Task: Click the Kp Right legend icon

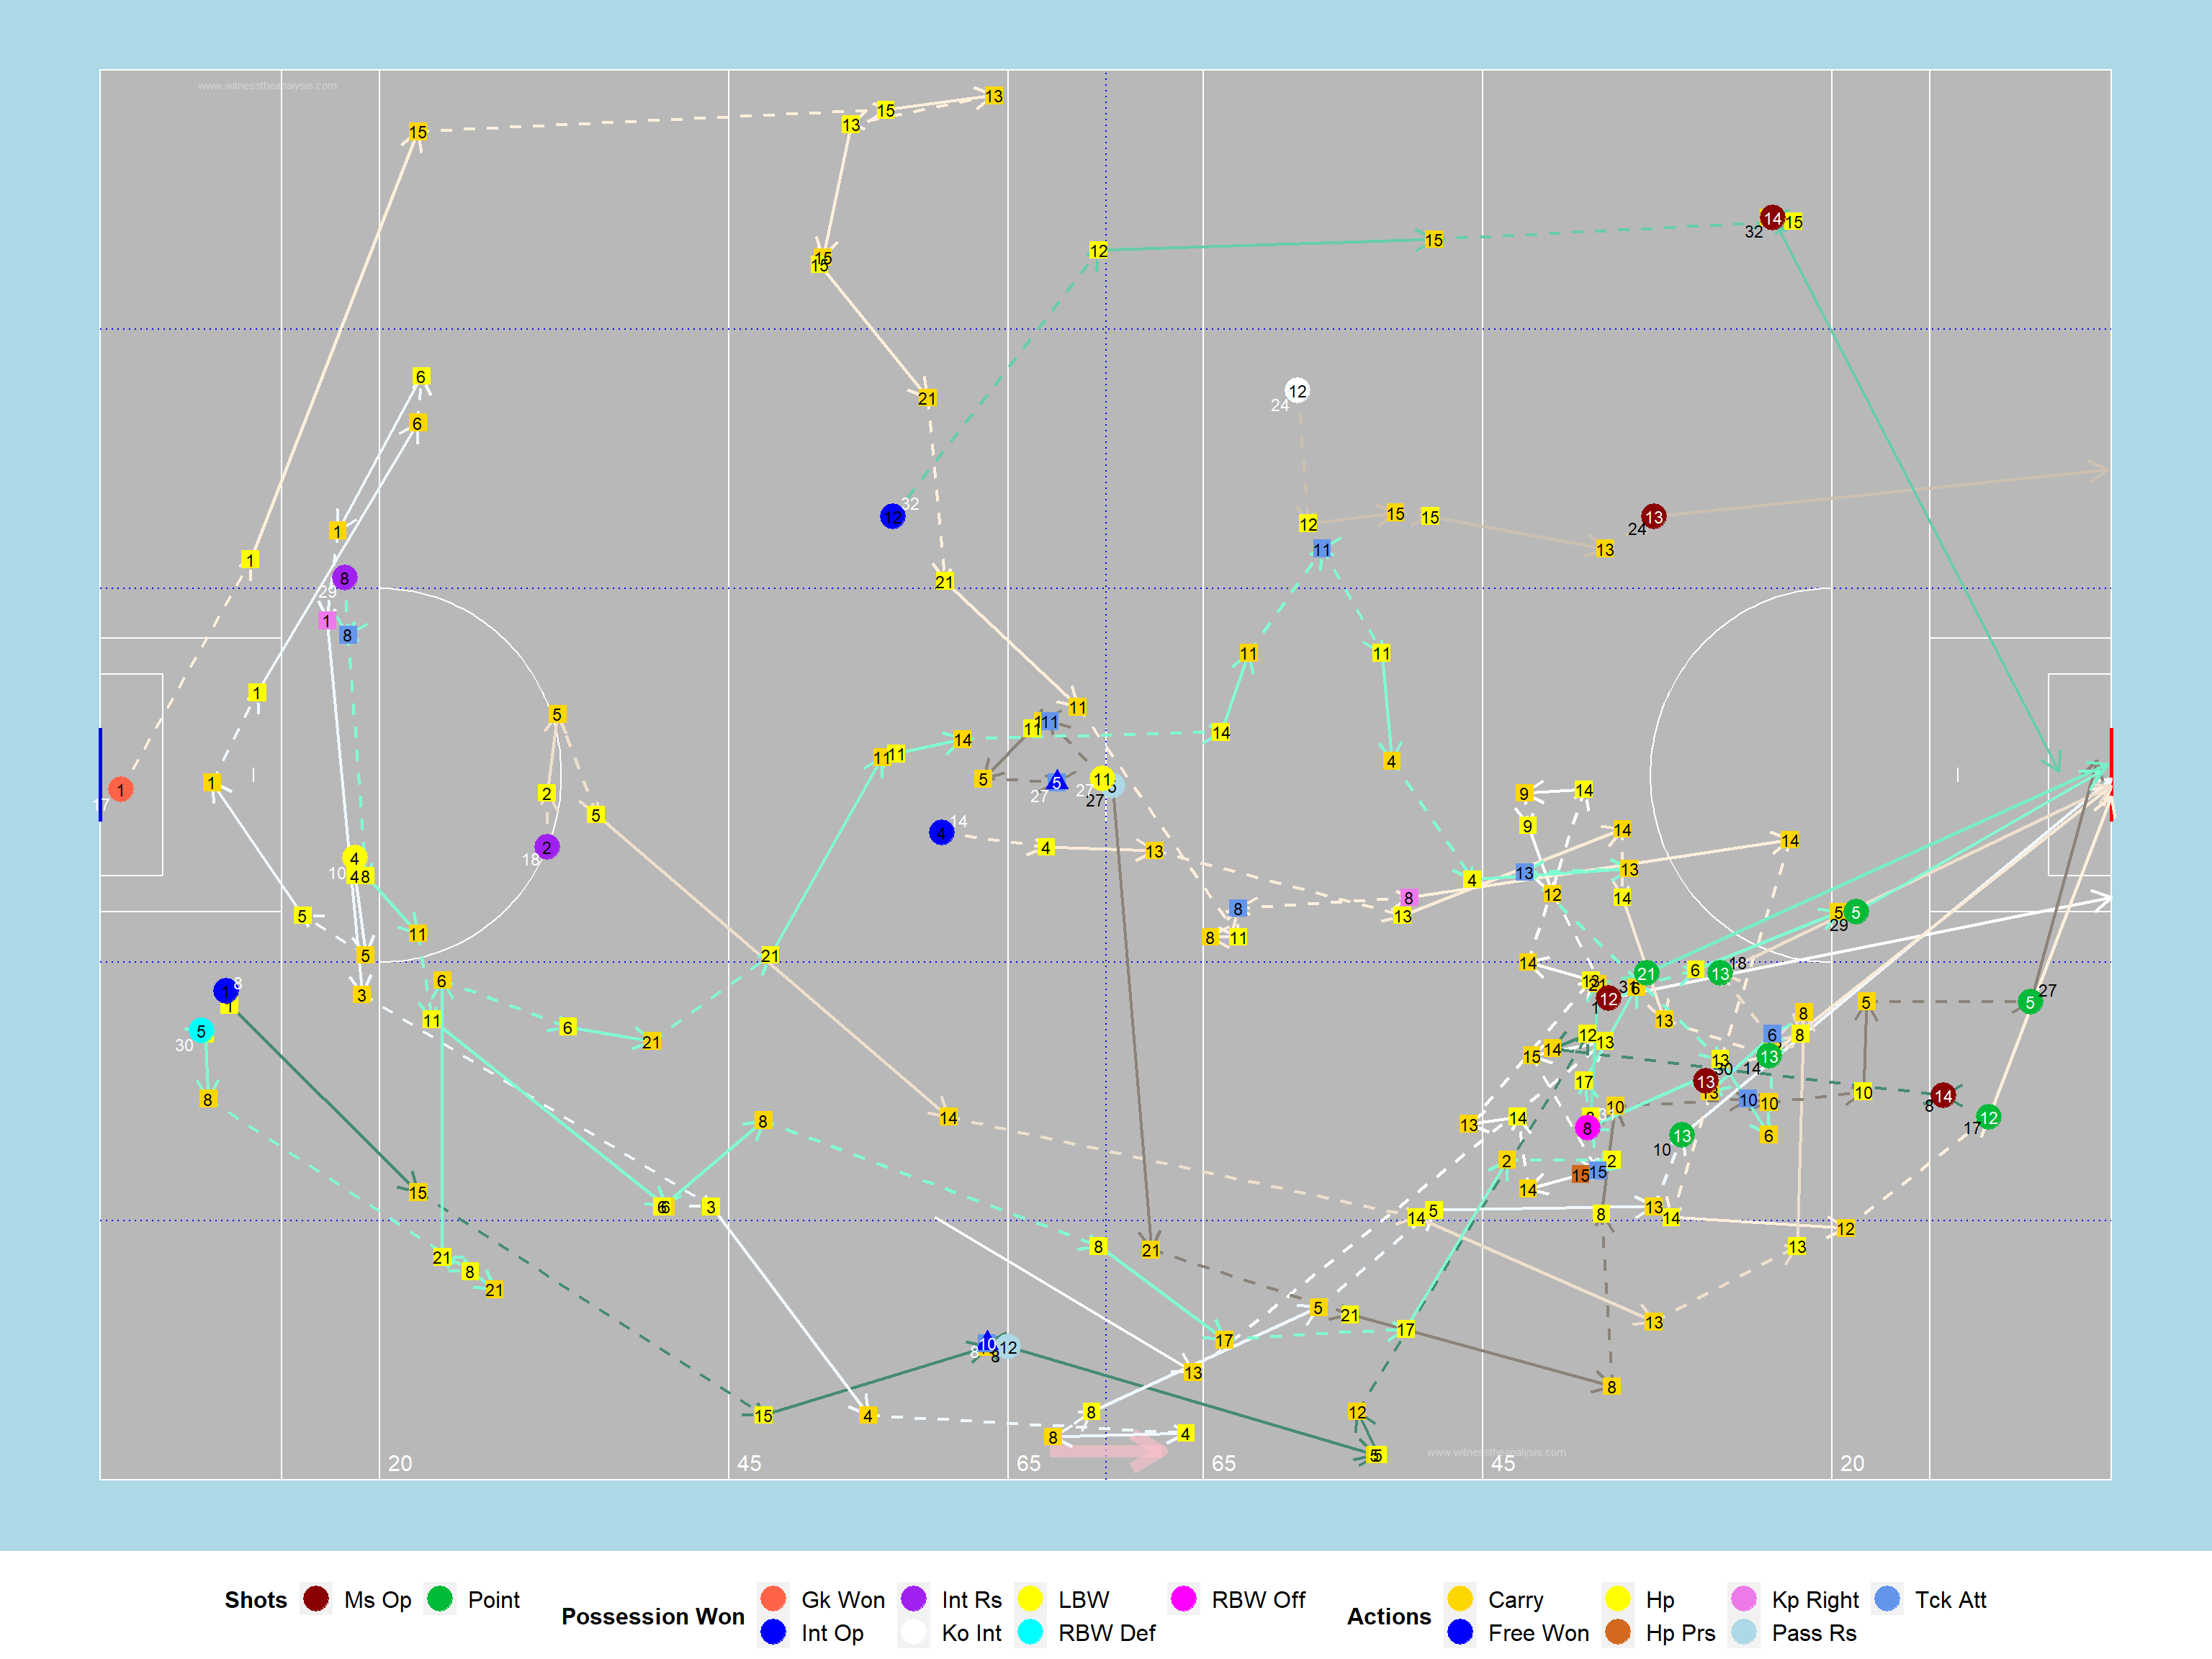Action: 1744,1598
